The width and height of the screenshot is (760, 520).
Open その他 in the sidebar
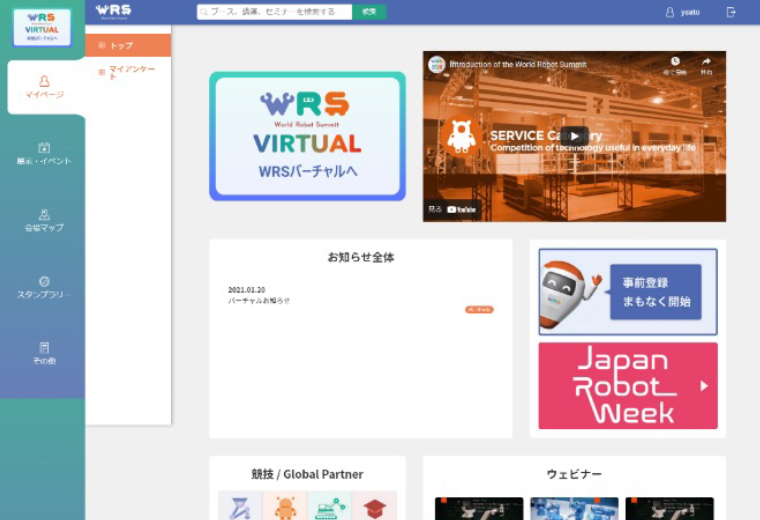tap(44, 354)
